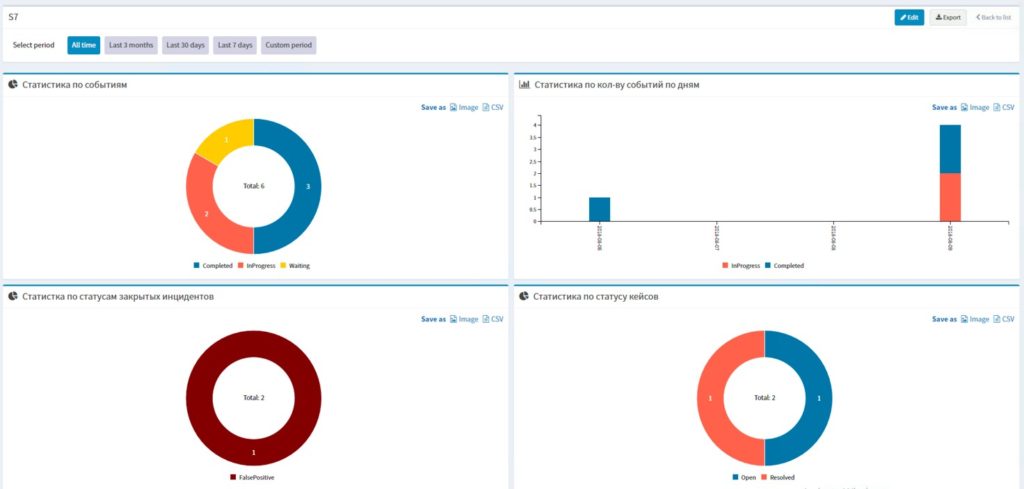
Task: Toggle Waiting legend in events donut chart
Action: (x=295, y=265)
